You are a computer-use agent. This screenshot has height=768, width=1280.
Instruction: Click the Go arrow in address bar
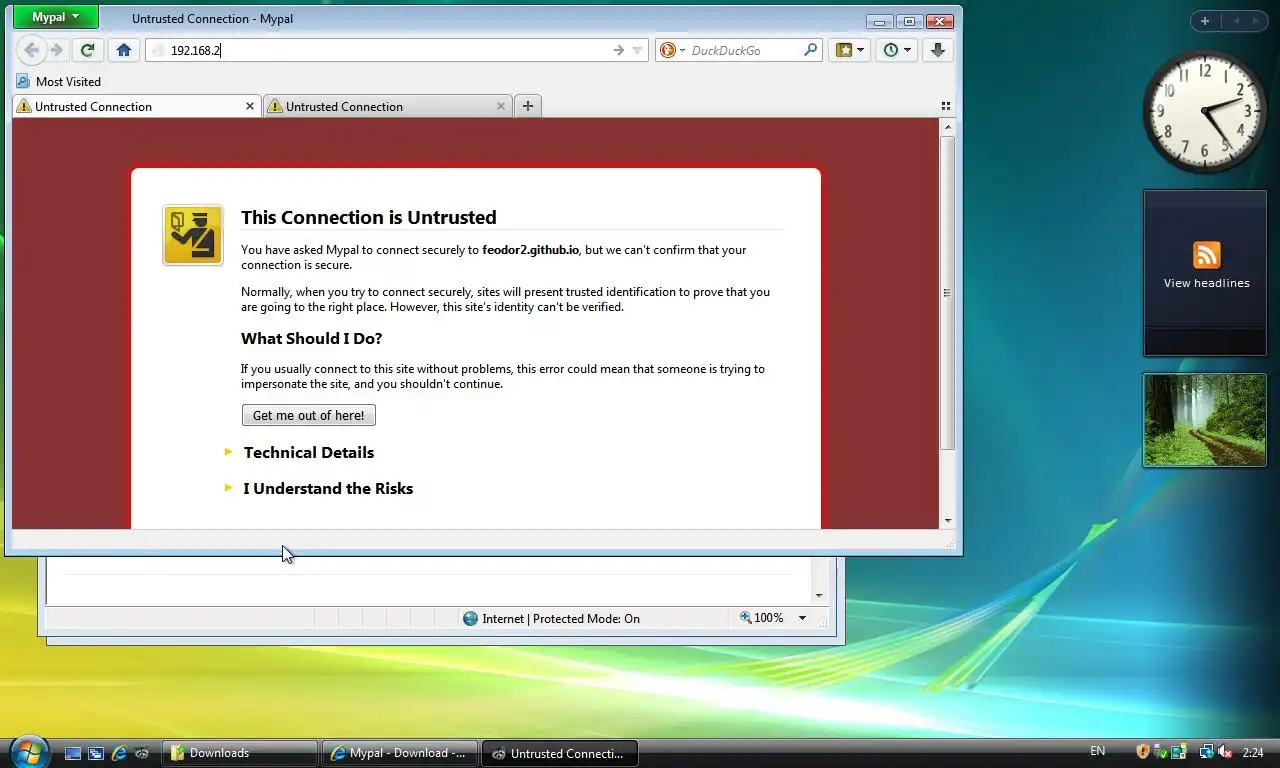(618, 50)
